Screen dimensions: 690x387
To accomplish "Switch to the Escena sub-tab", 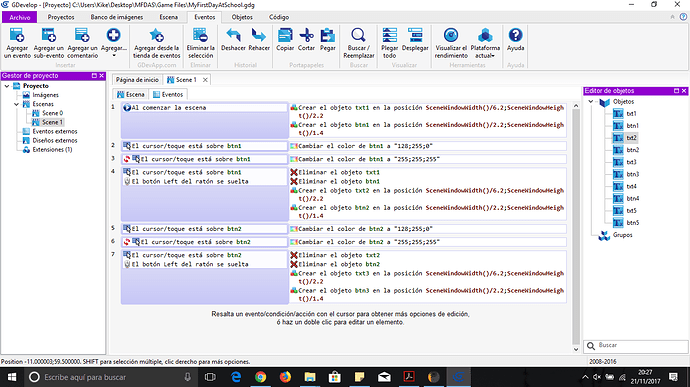I will pos(131,94).
